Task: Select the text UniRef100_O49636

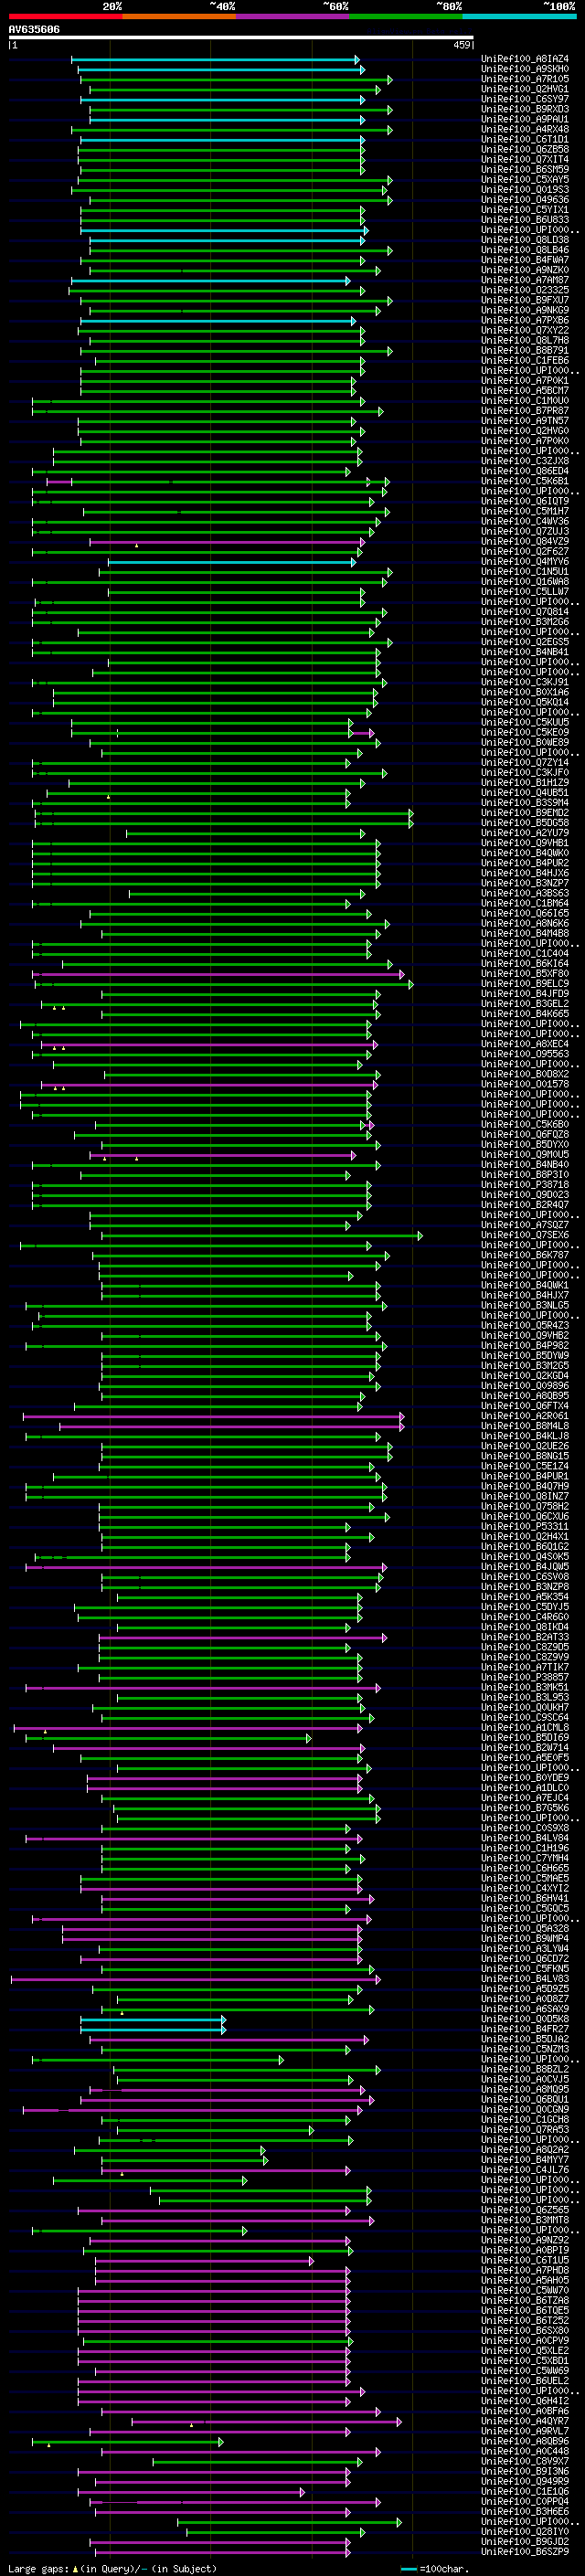Action: click(525, 199)
